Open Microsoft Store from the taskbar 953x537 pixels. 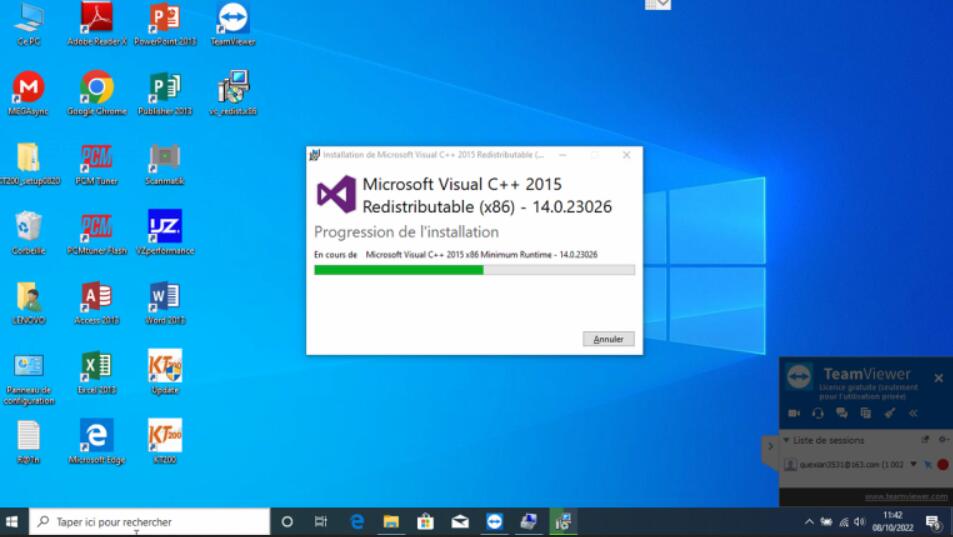click(425, 522)
